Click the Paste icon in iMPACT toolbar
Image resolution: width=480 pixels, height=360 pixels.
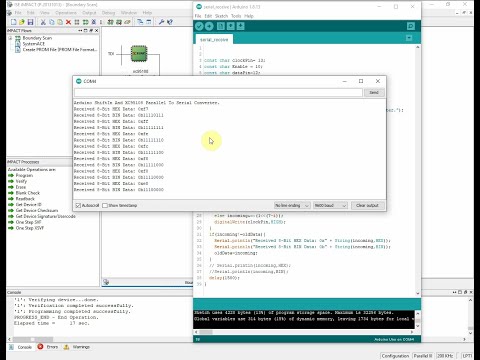point(60,22)
